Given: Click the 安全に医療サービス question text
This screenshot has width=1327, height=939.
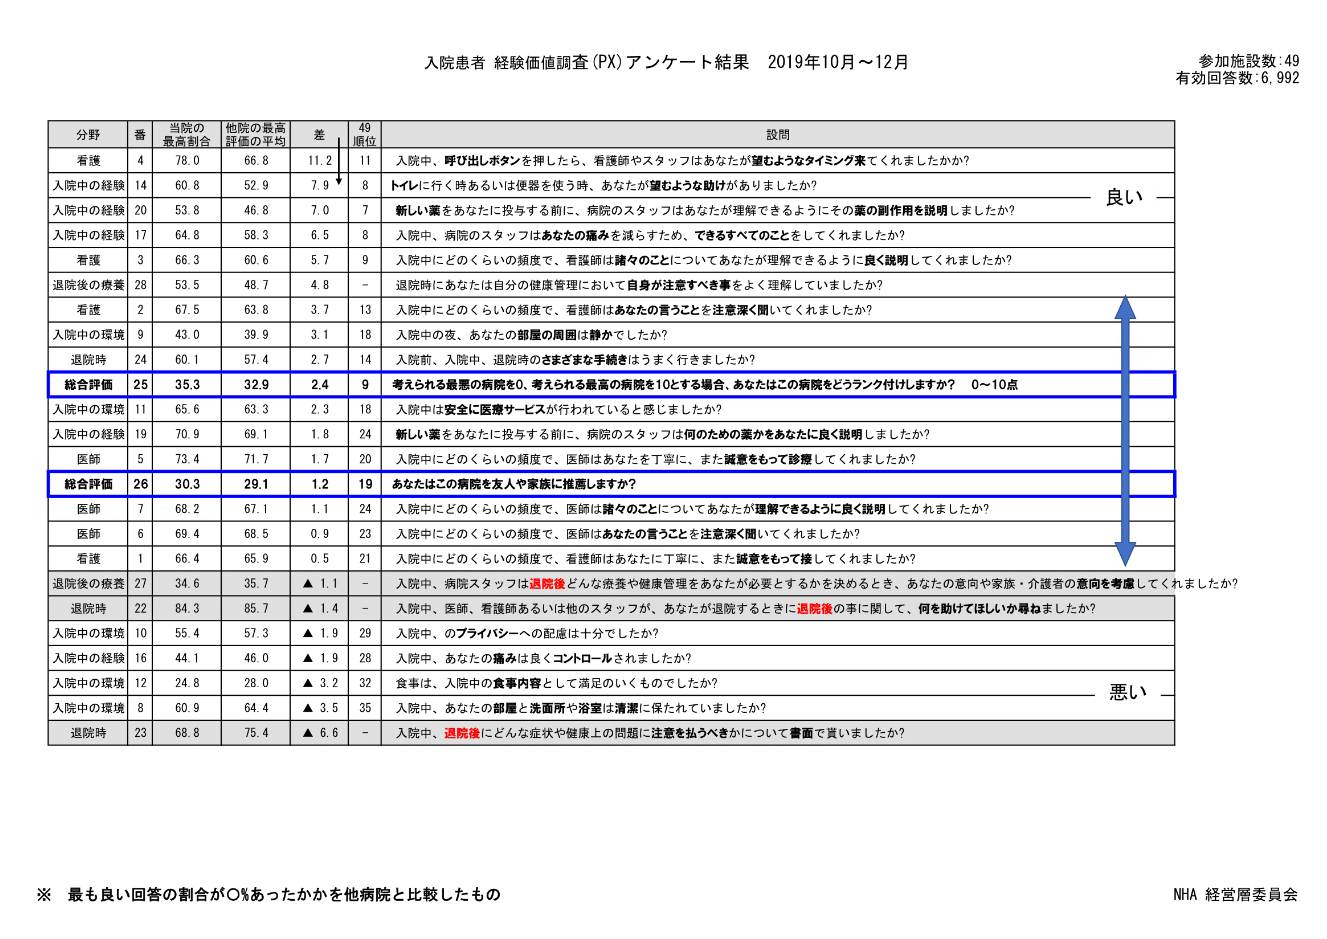Looking at the screenshot, I should coord(558,409).
